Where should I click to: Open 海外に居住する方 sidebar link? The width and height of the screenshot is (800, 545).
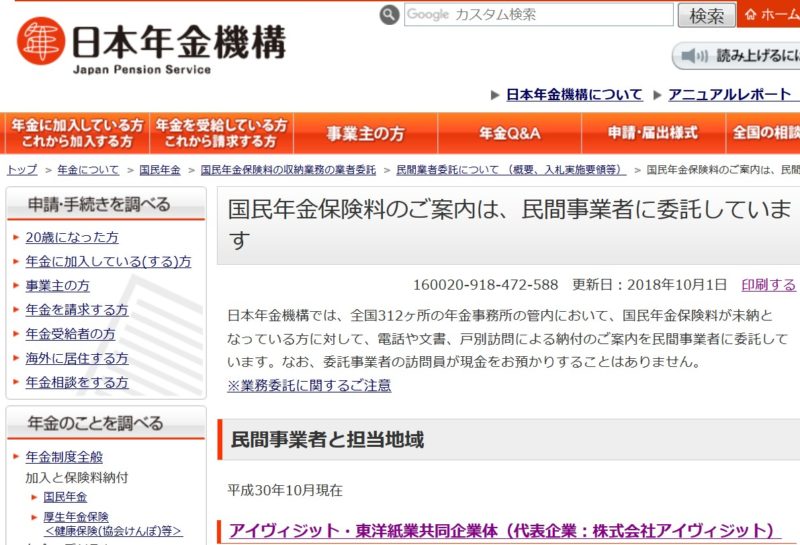click(77, 358)
